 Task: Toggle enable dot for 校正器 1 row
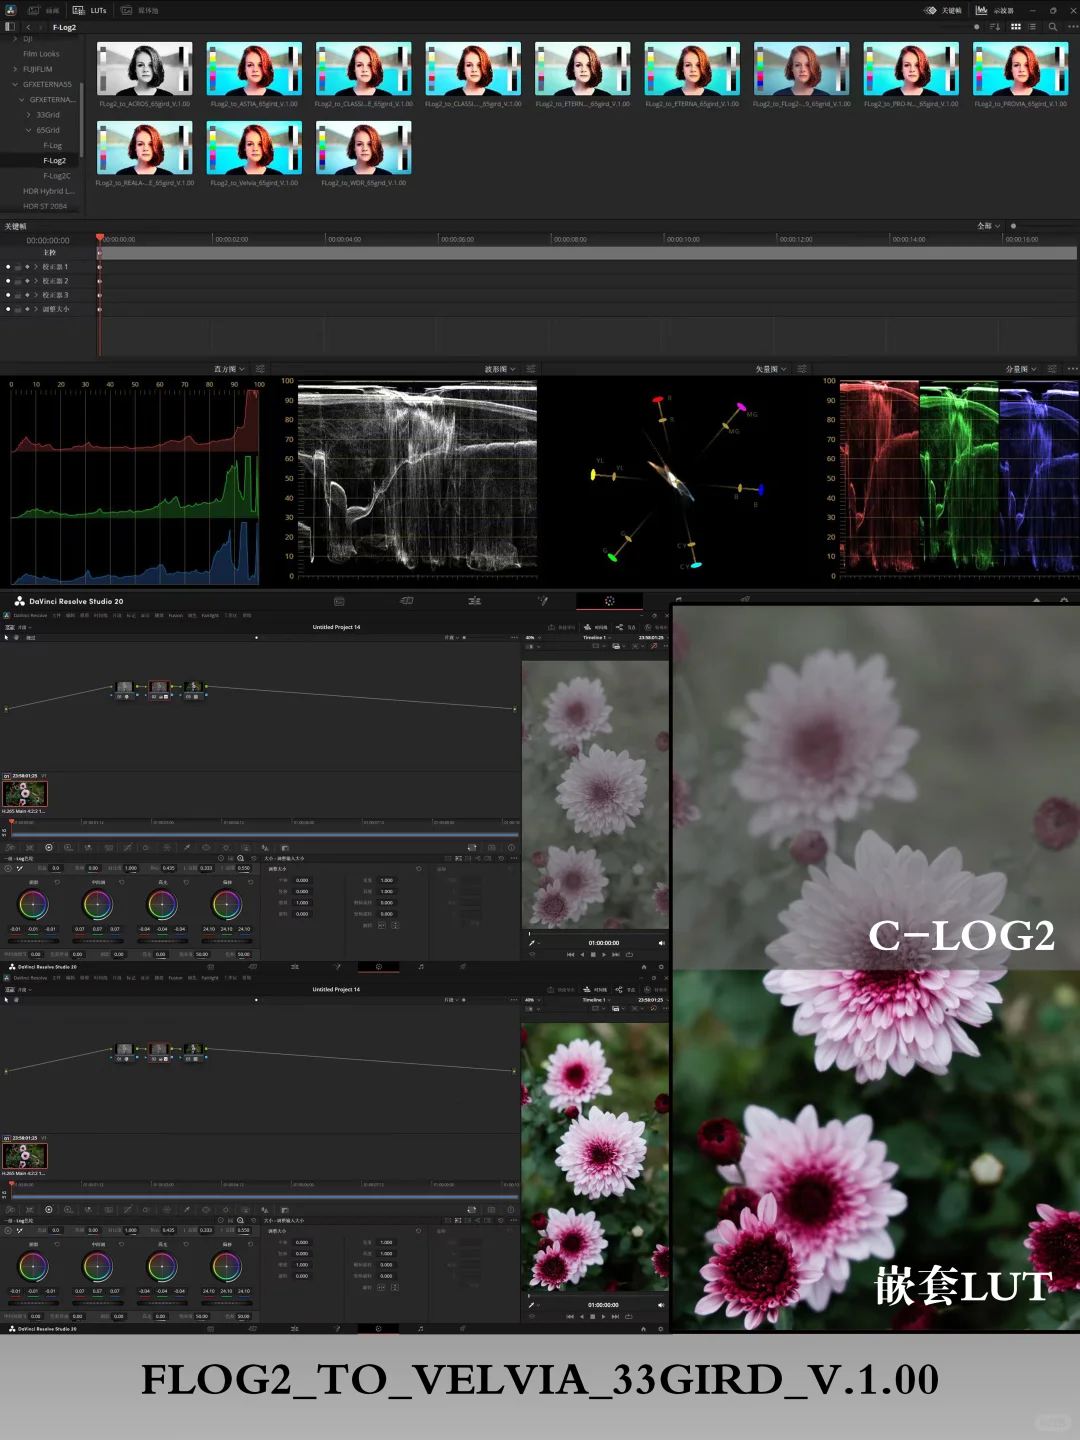pos(8,267)
